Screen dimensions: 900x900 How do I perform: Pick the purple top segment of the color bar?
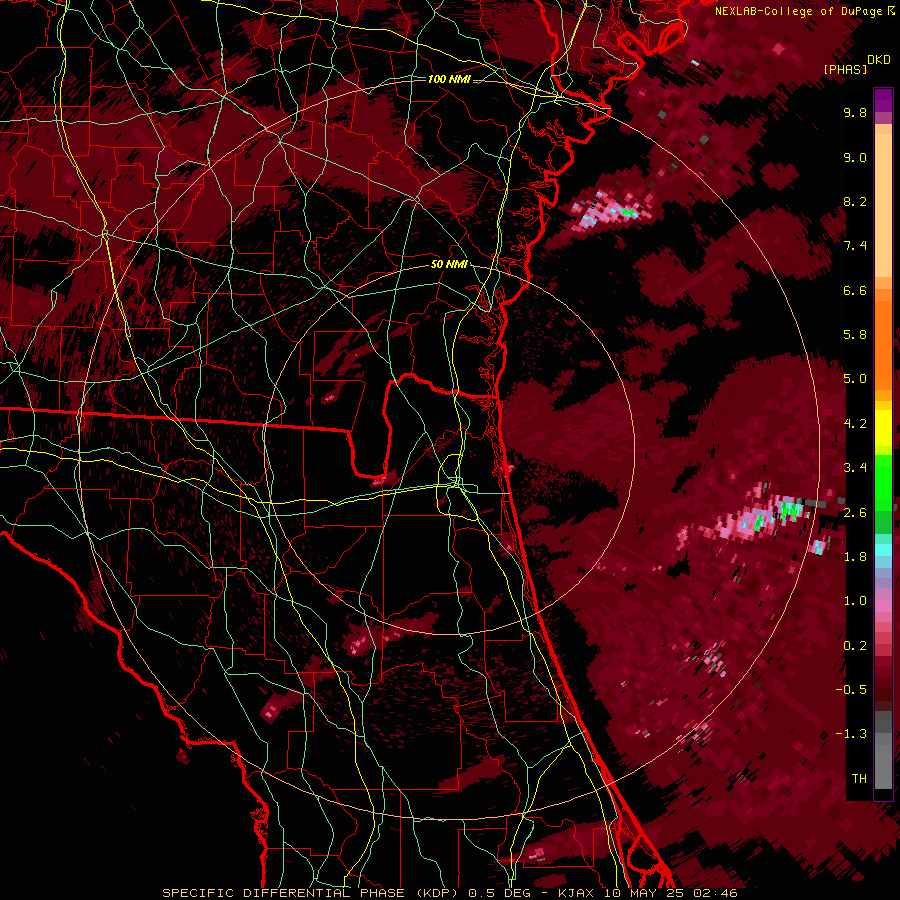(883, 100)
